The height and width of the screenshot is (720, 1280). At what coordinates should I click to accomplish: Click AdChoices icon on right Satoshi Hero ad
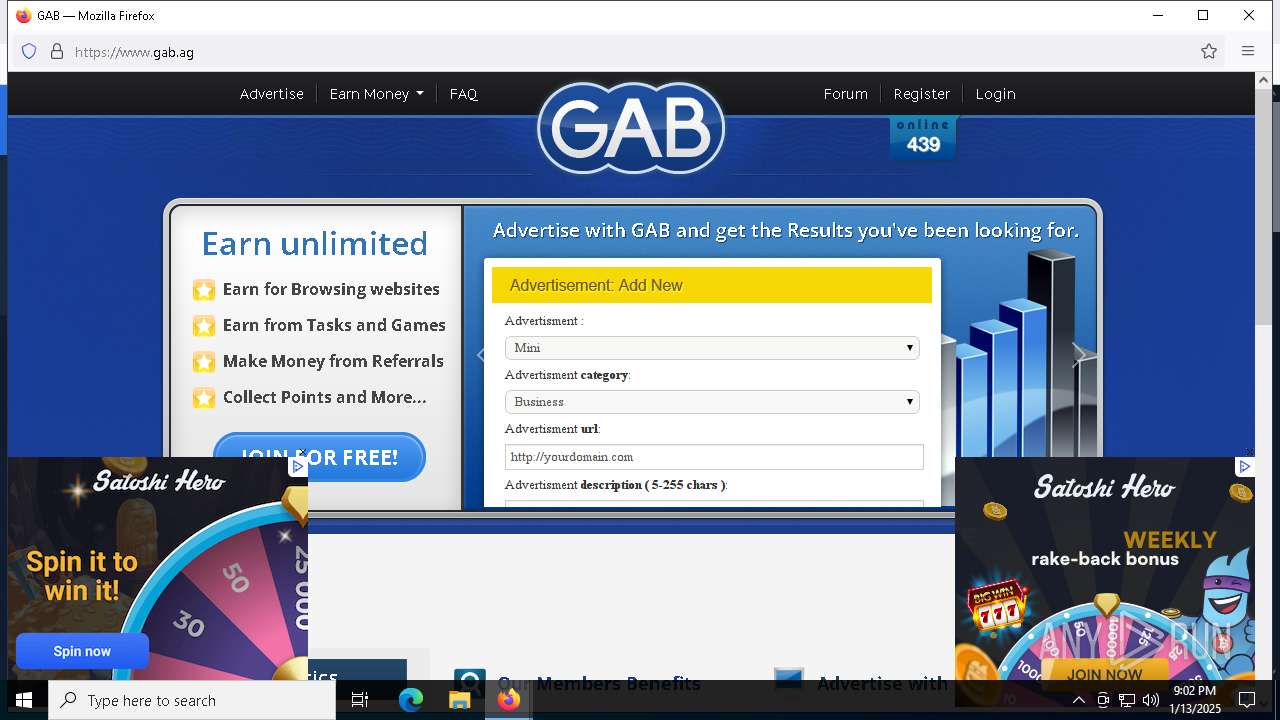[x=1245, y=466]
